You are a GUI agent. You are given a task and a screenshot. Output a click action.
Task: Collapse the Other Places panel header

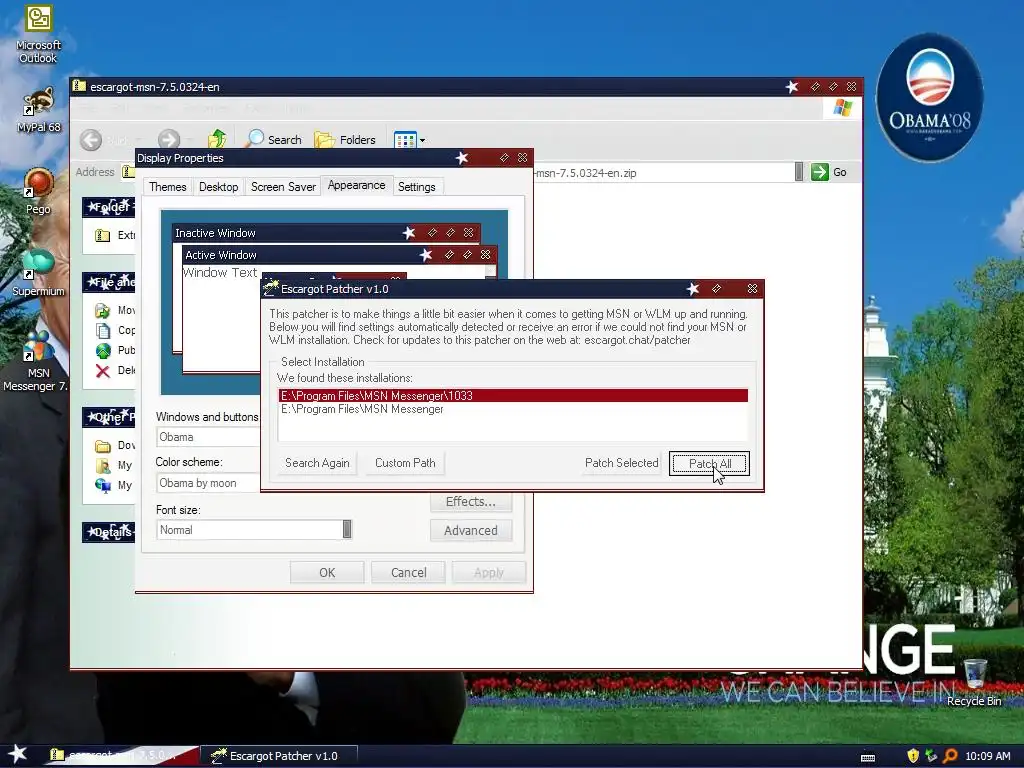click(108, 417)
